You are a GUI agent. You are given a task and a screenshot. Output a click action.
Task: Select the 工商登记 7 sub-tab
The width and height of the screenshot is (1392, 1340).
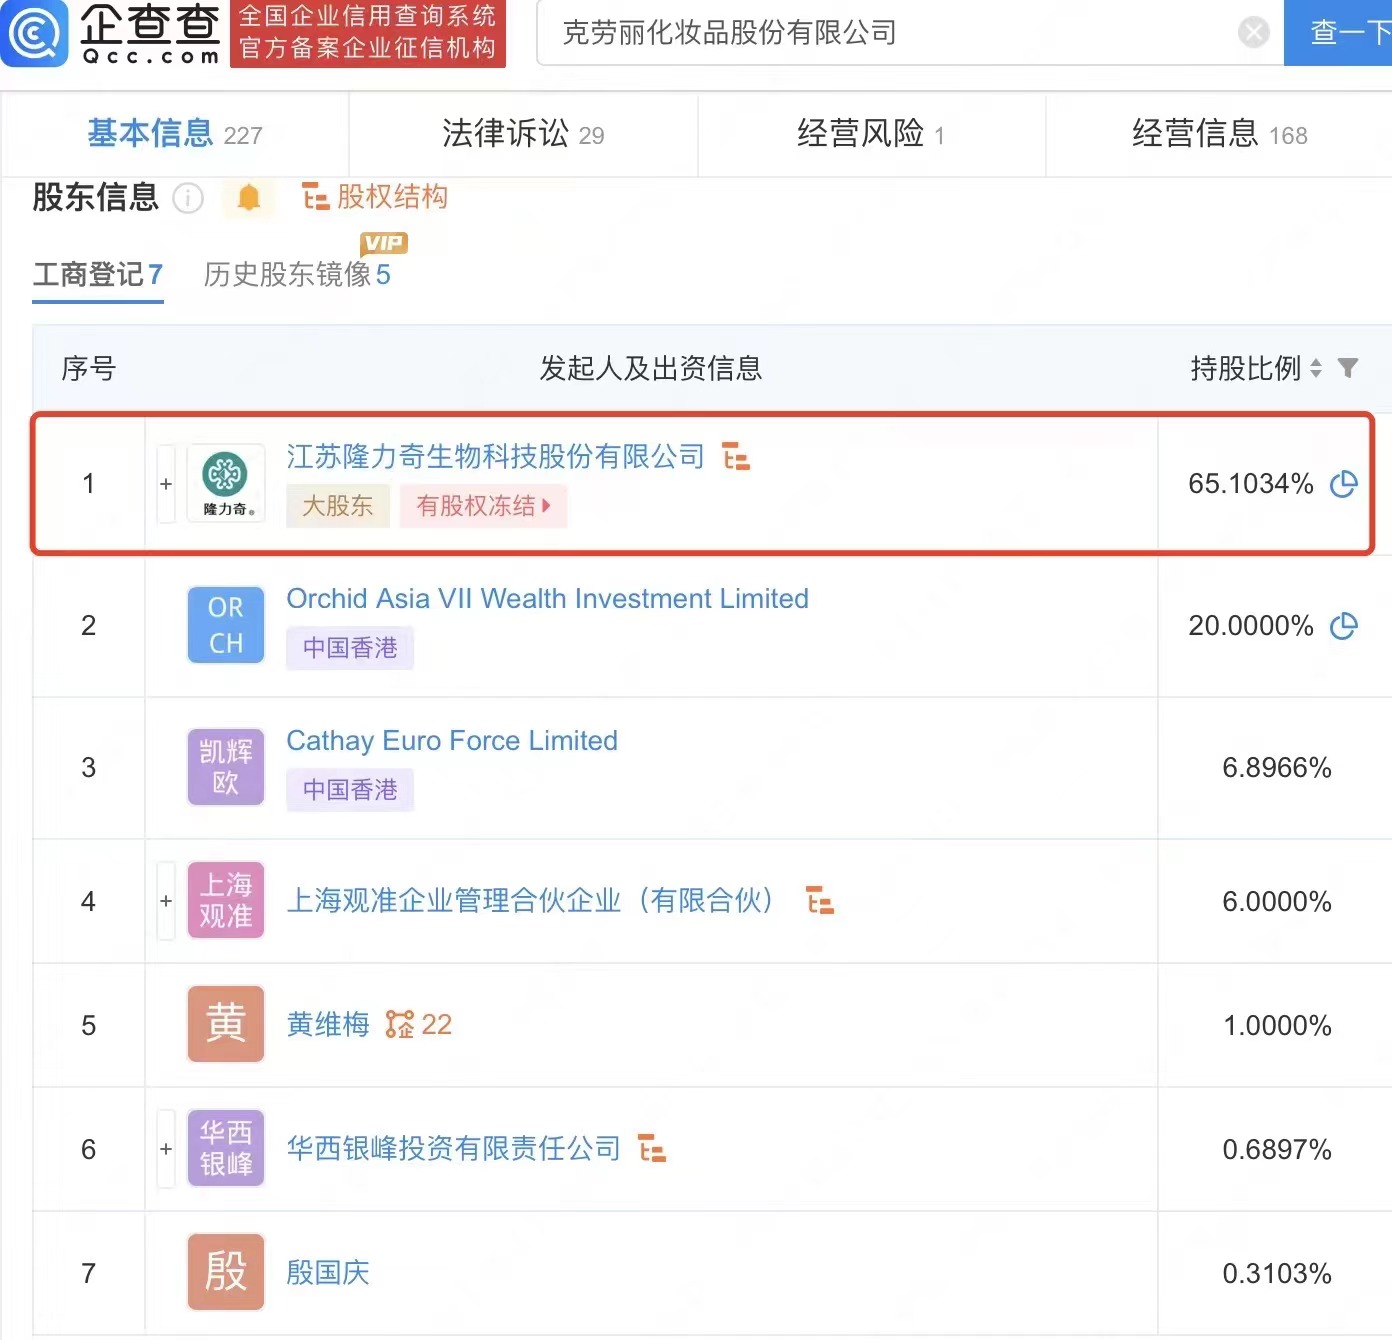coord(98,275)
